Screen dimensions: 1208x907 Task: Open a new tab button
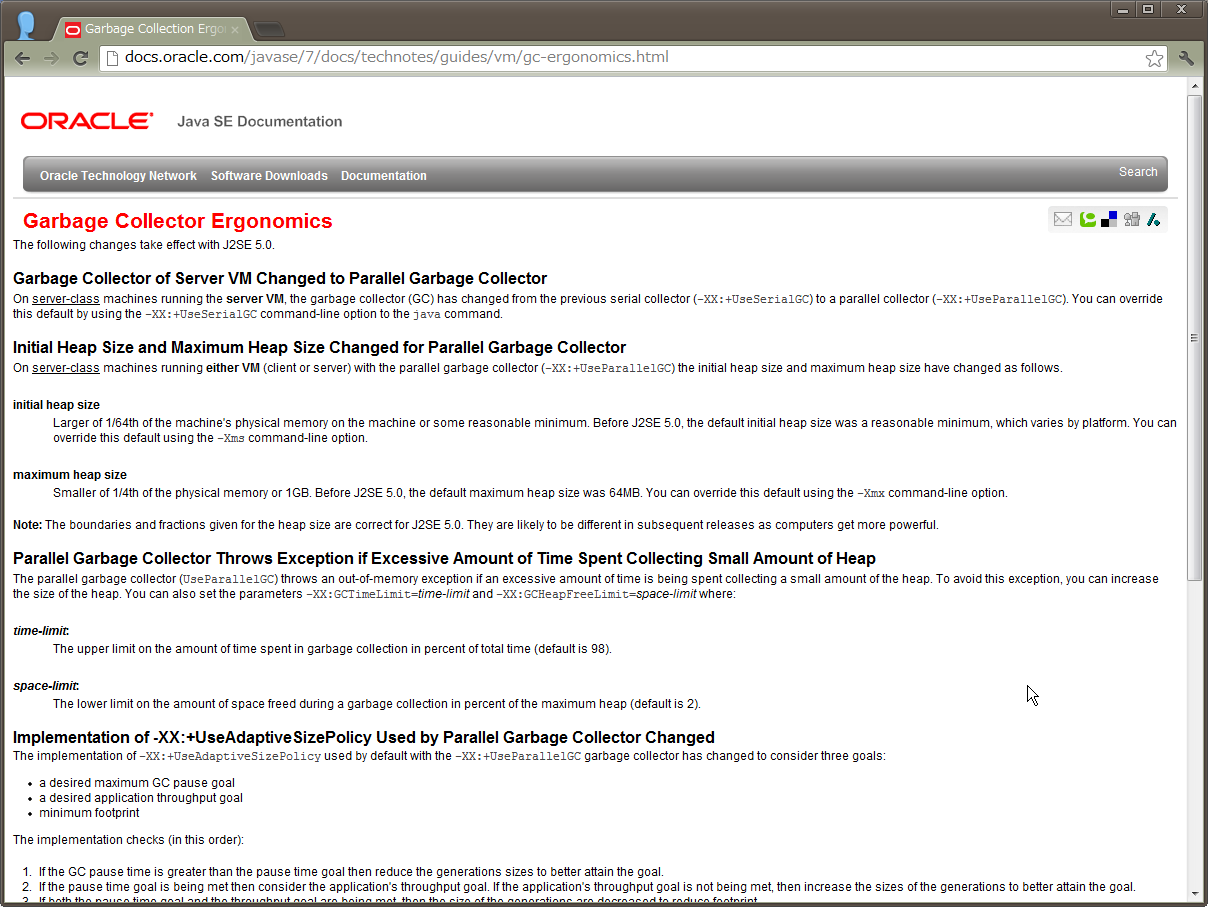click(x=268, y=29)
